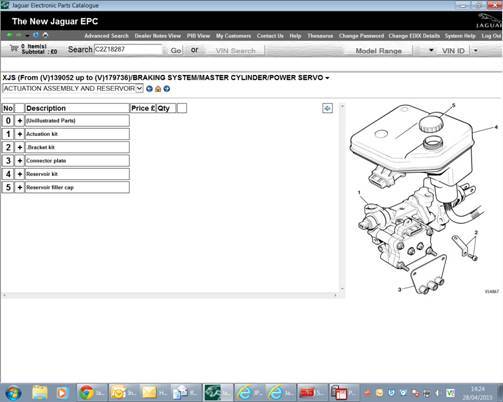The image size is (503, 402).
Task: Open Google Chrome from the taskbar
Action: pyautogui.click(x=87, y=393)
